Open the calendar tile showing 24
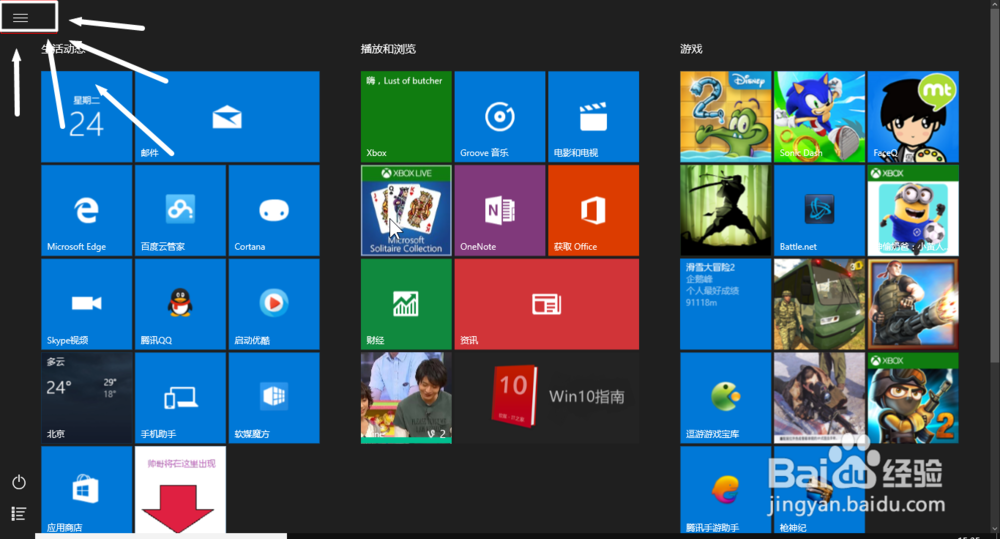Image resolution: width=1000 pixels, height=539 pixels. coord(87,117)
